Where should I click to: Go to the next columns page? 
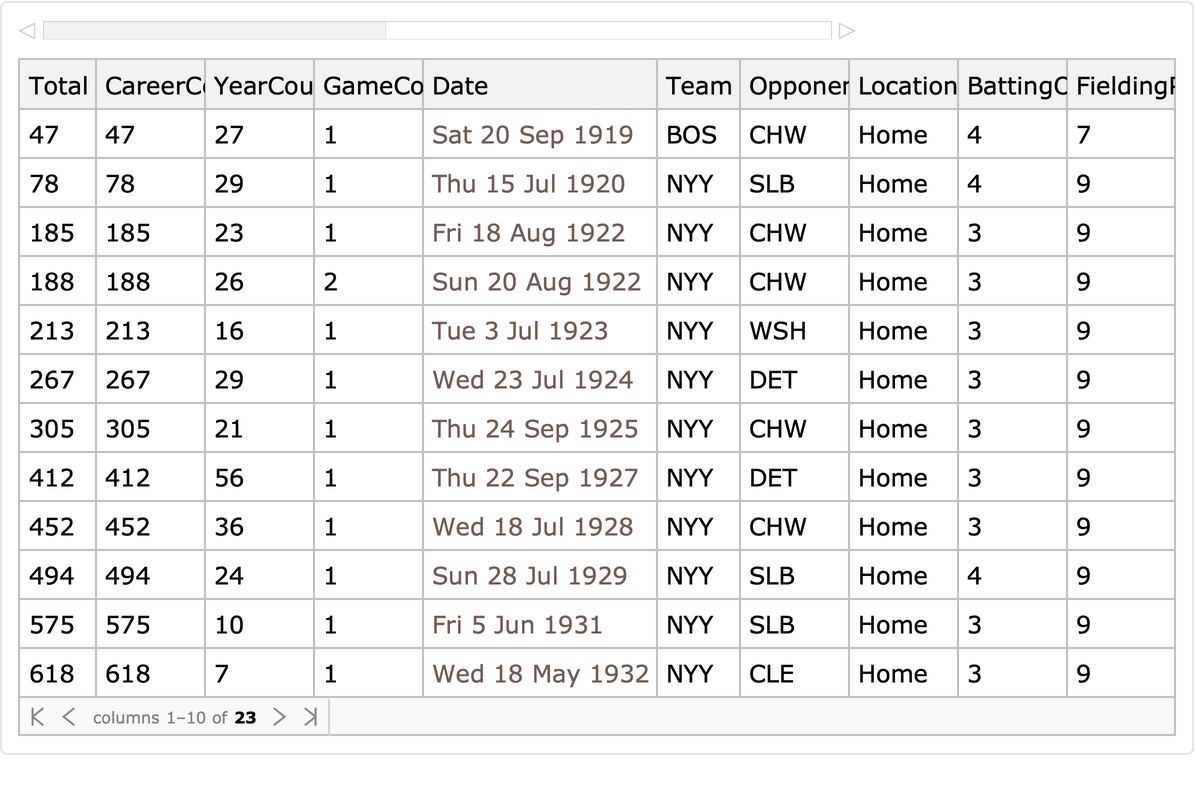pos(279,717)
